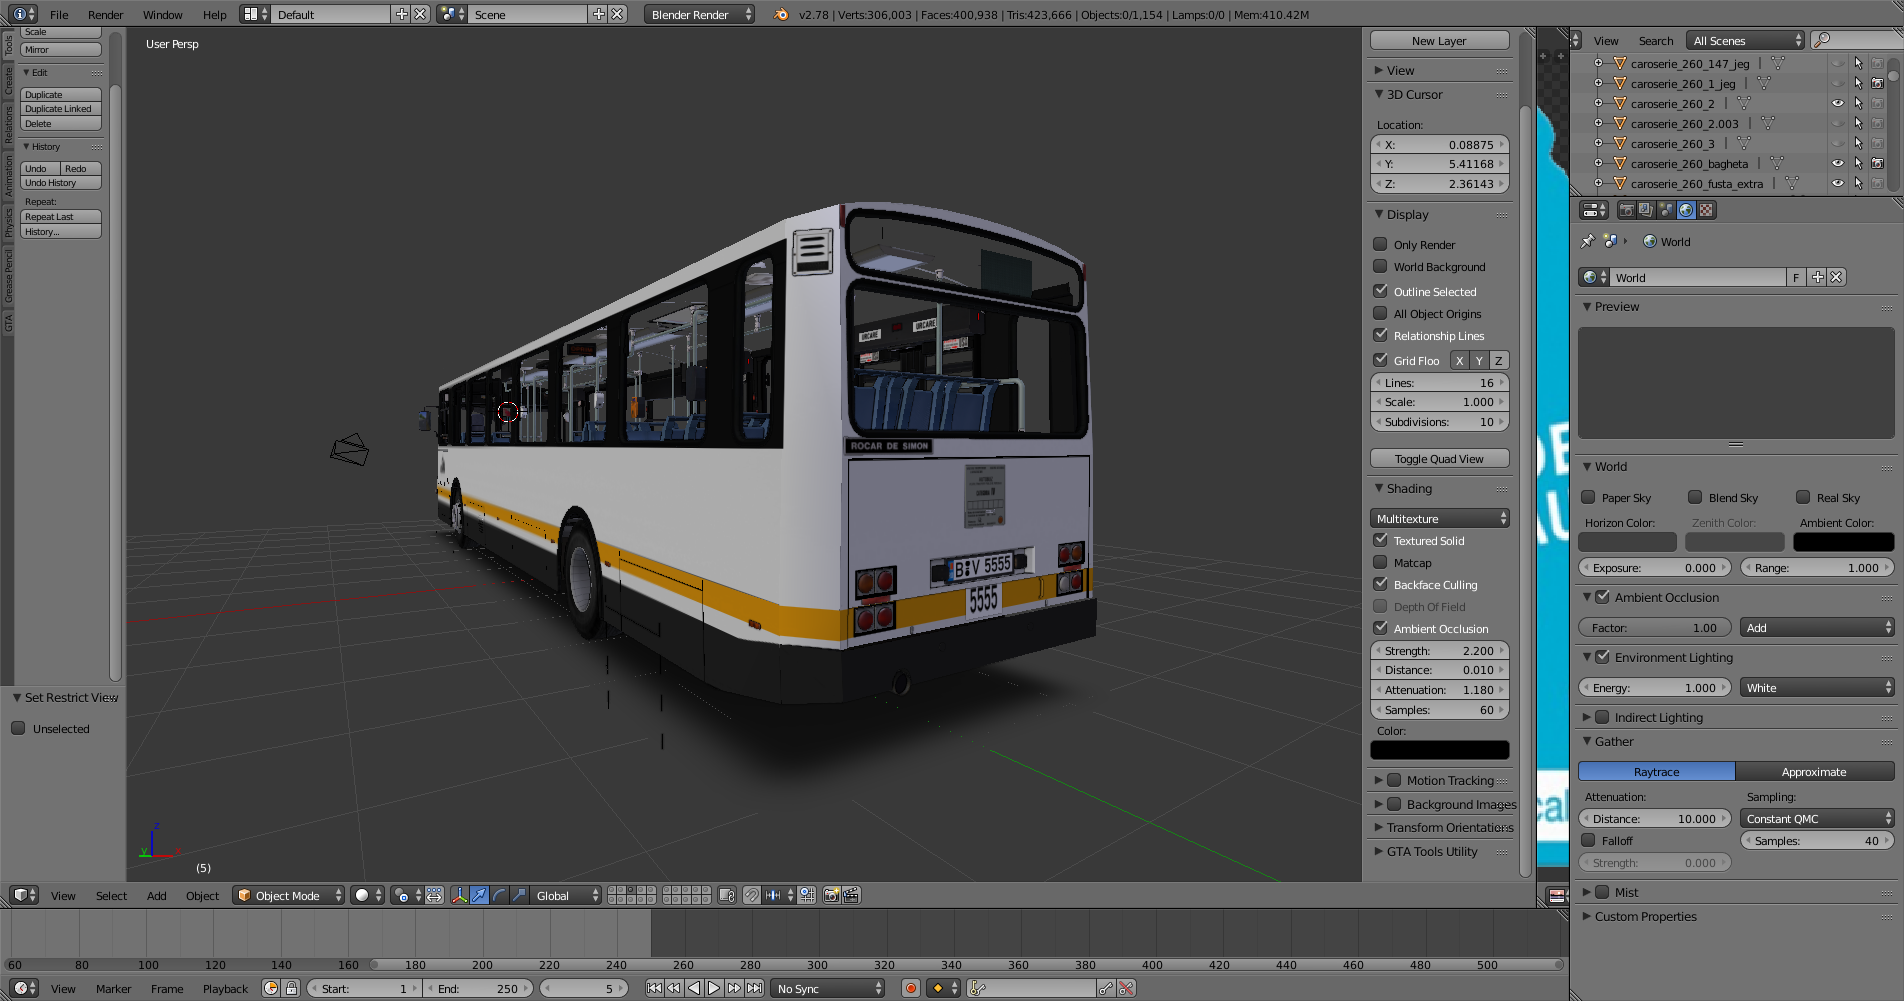This screenshot has width=1904, height=1001.
Task: Select Approximate gather method
Action: (x=1814, y=771)
